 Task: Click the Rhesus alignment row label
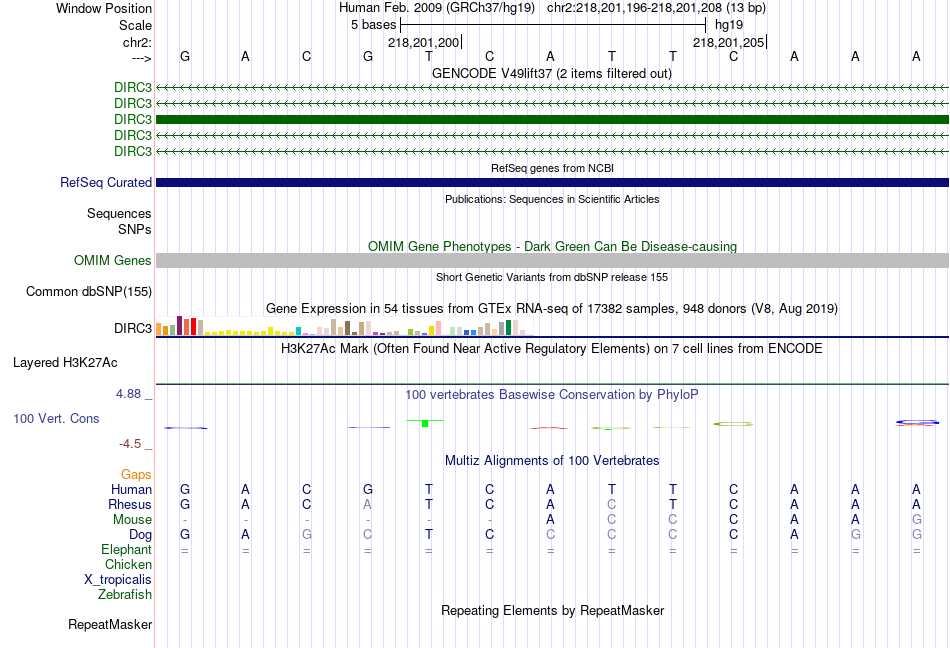point(130,504)
